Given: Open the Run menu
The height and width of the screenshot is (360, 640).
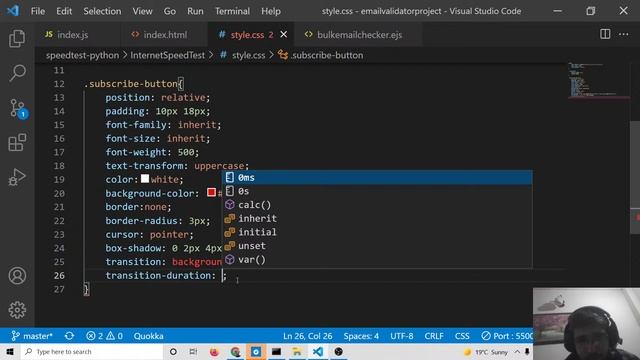Looking at the screenshot, I should (x=195, y=11).
